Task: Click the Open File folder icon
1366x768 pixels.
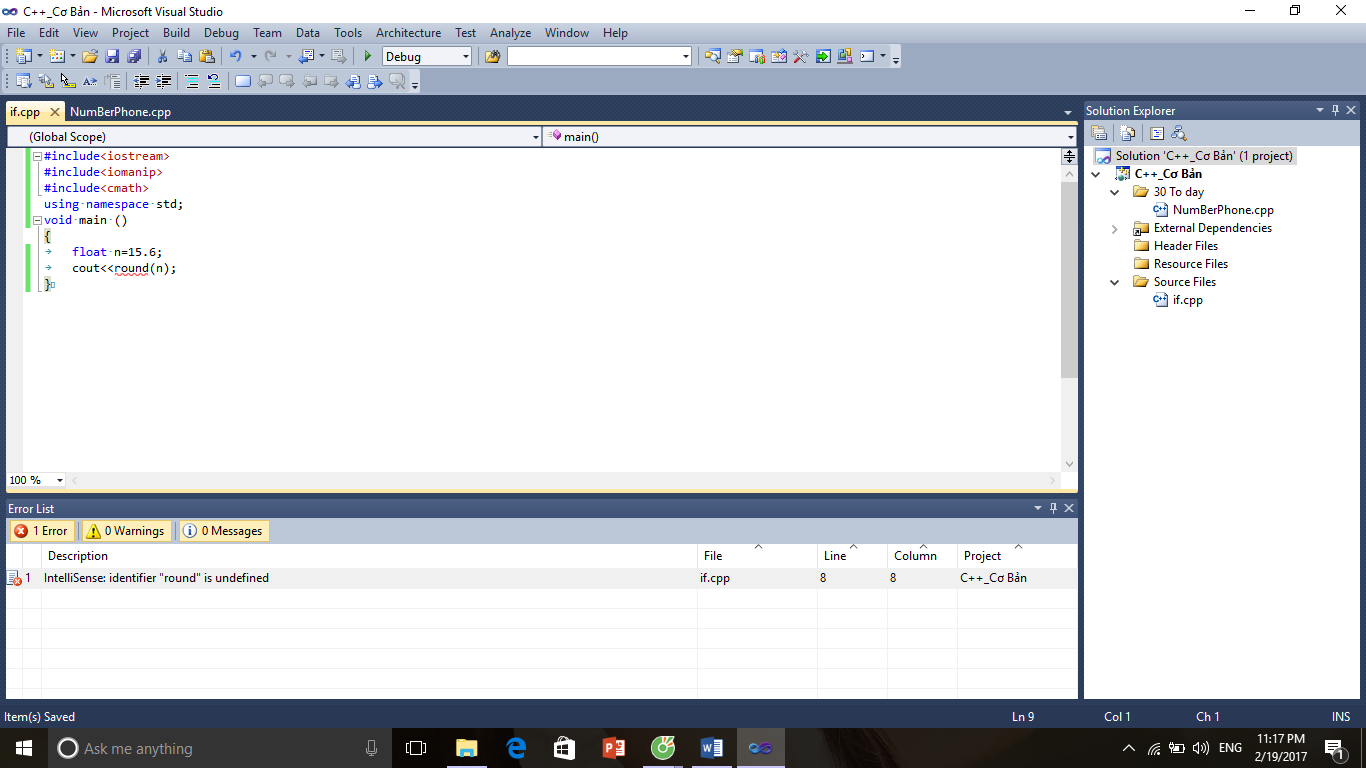Action: (x=90, y=57)
